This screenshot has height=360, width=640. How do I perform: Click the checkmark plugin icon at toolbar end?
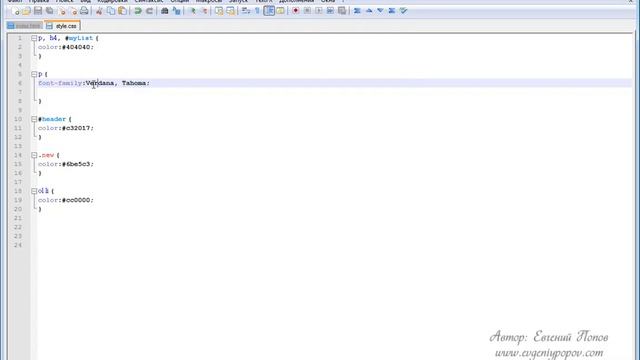point(403,11)
